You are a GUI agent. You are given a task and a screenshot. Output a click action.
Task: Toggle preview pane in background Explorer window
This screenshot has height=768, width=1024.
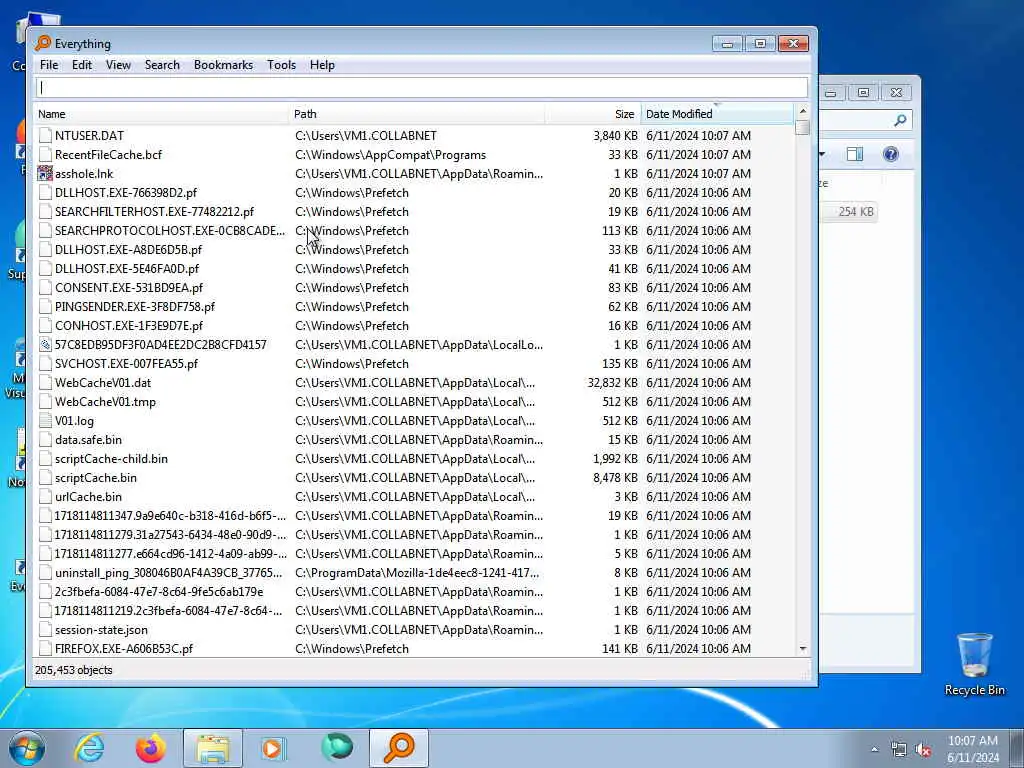(855, 154)
